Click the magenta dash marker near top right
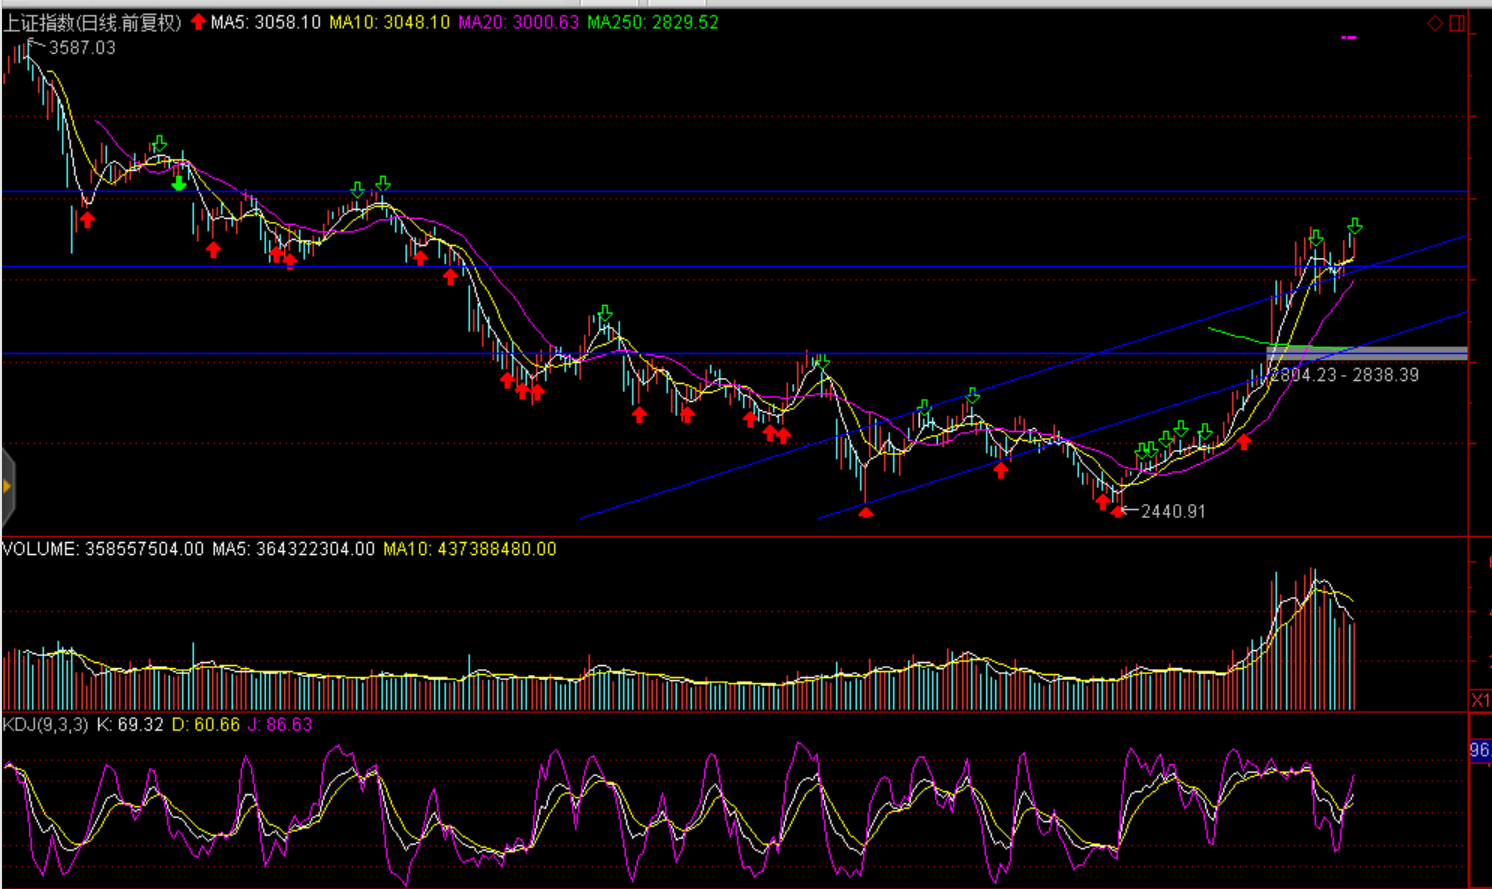Screen dimensions: 1492x889 coord(1349,38)
